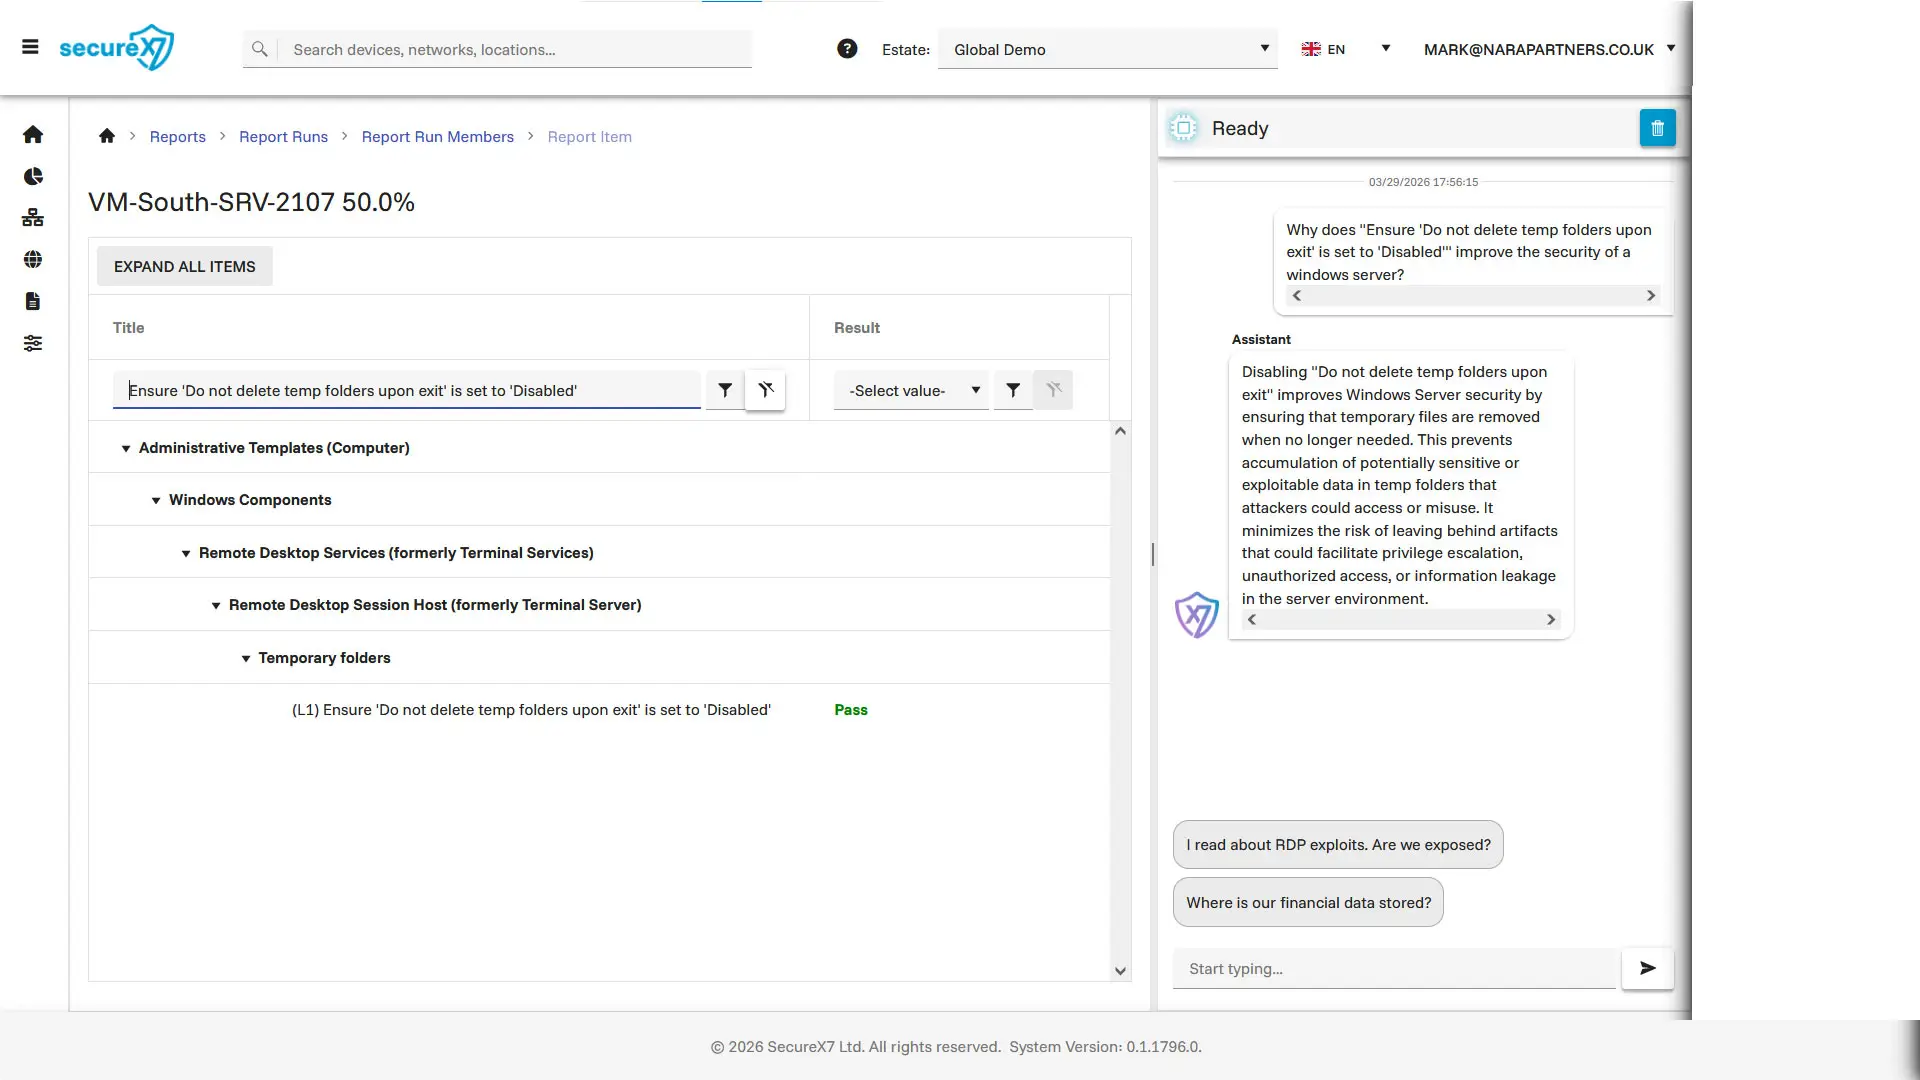Ask 'Where is our financial data stored?' suggestion

pyautogui.click(x=1308, y=903)
